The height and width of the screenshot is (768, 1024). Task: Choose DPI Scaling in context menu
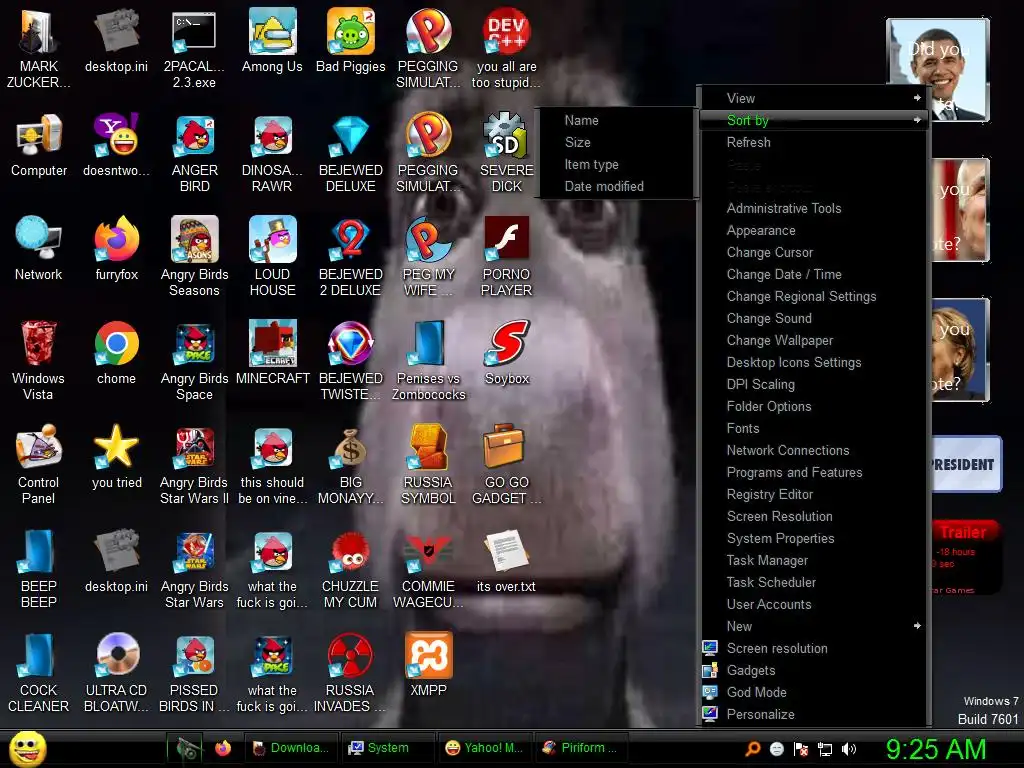[x=813, y=384]
